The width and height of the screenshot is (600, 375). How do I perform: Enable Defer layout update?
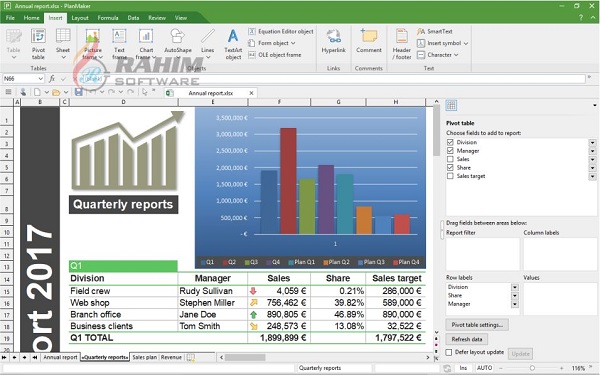point(449,352)
